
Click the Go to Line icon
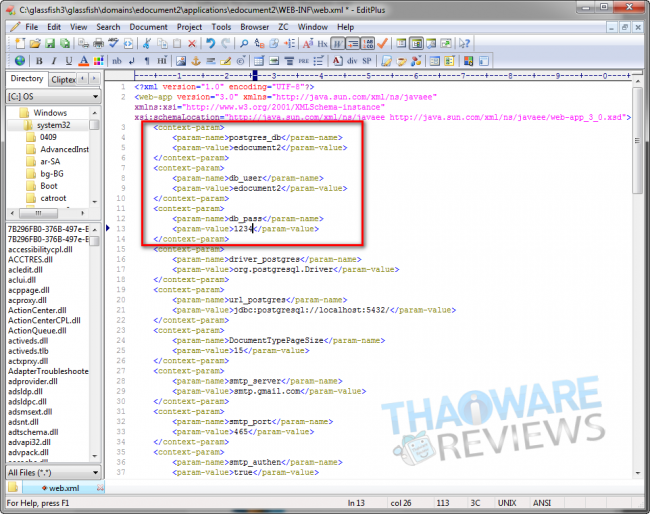pyautogui.click(x=289, y=43)
